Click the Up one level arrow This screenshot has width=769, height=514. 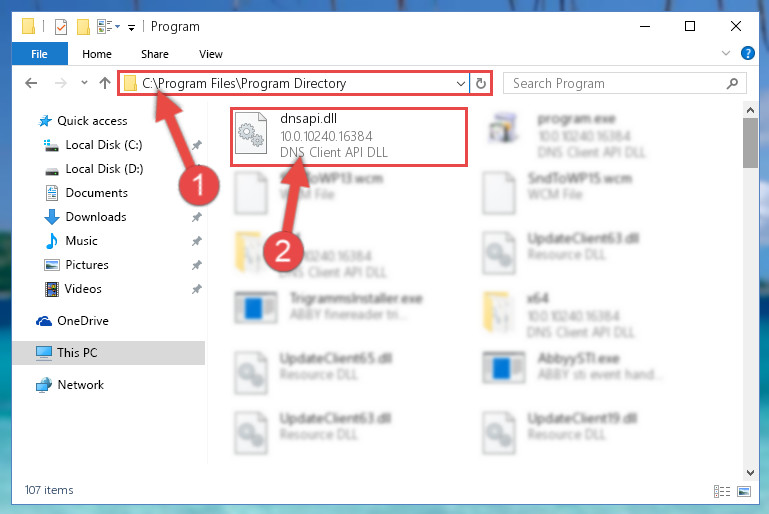click(x=104, y=83)
